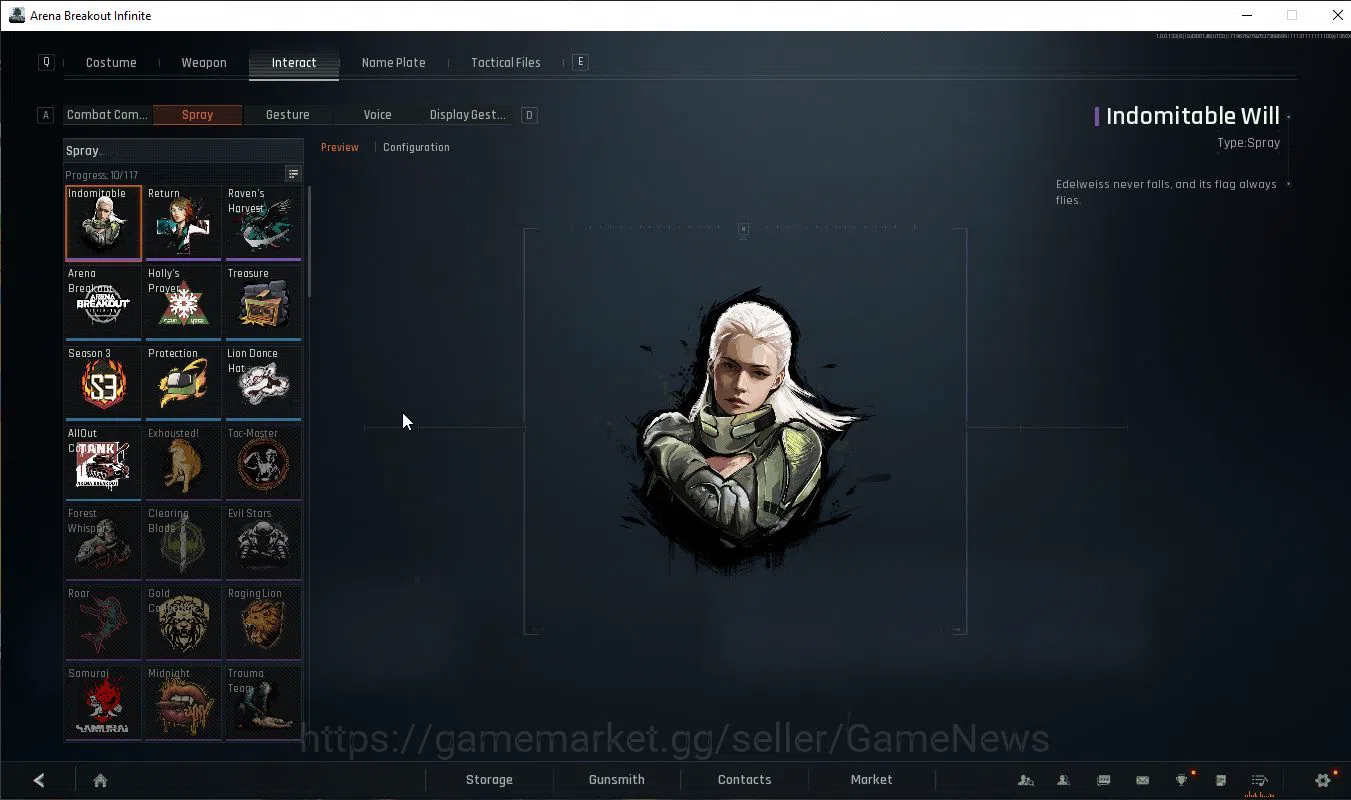Open Contacts from the bottom bar
This screenshot has height=800, width=1351.
[x=744, y=780]
